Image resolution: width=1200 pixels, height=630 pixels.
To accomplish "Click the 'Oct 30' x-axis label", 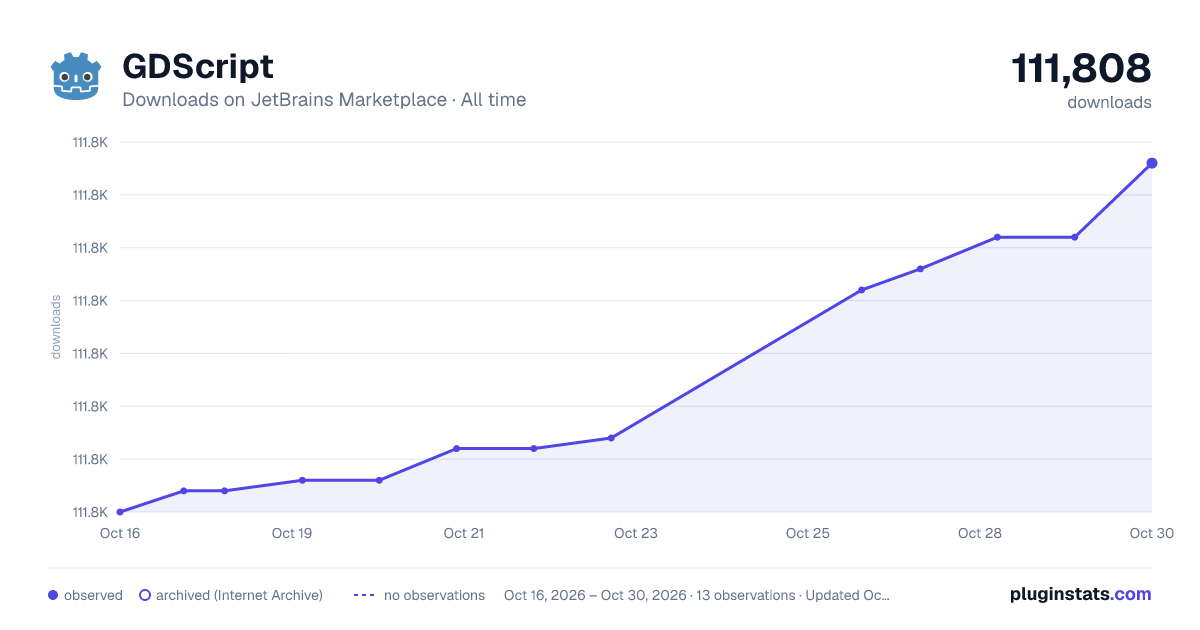I will click(x=1150, y=533).
